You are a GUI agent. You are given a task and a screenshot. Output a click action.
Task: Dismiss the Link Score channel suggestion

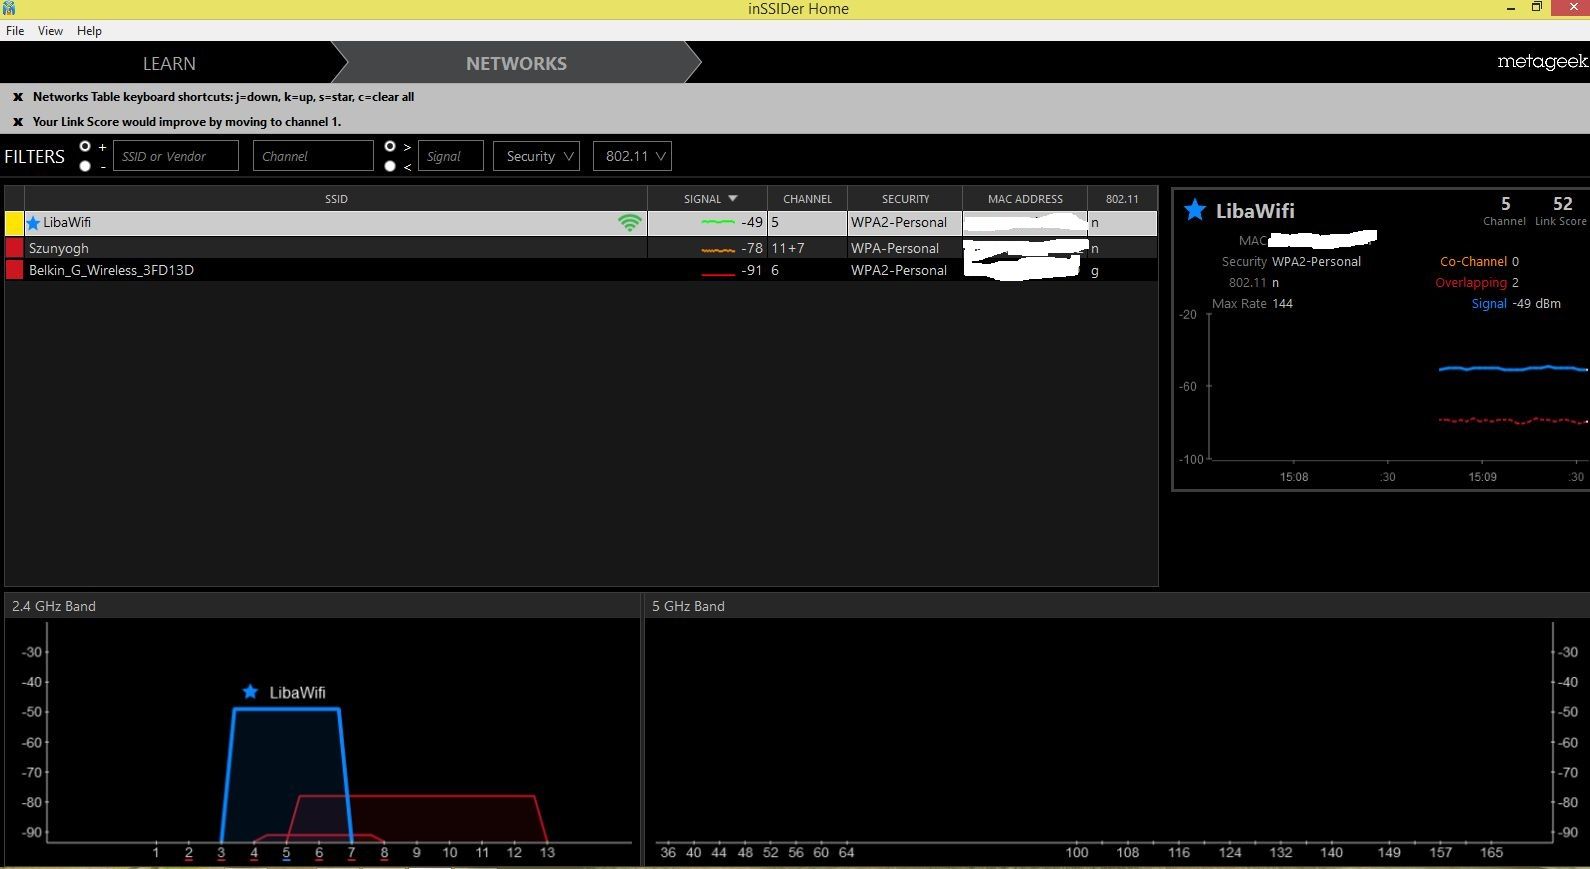click(17, 122)
